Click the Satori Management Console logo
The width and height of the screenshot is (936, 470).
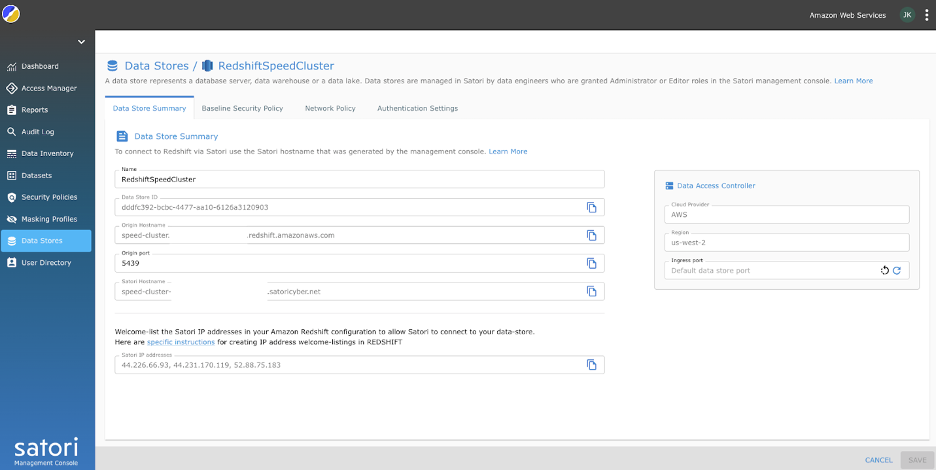tap(46, 452)
